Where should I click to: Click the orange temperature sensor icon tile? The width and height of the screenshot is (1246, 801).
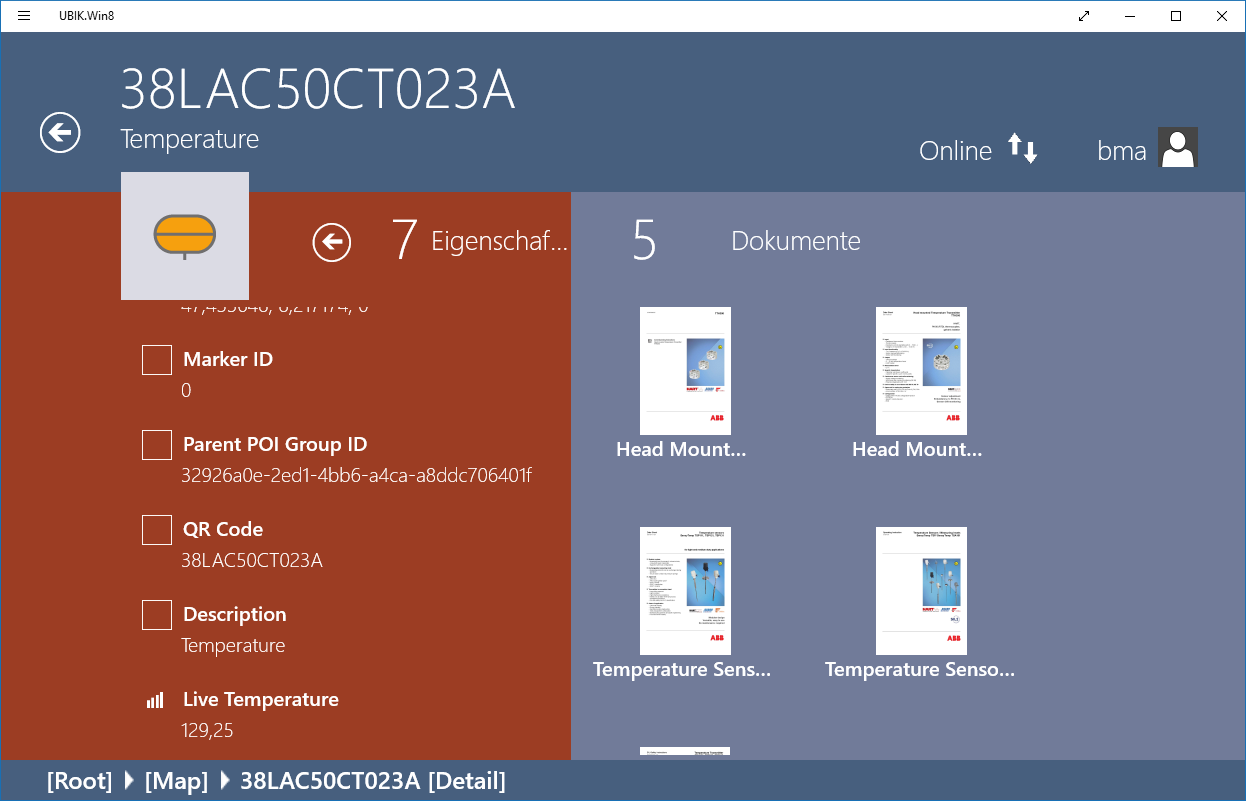(185, 236)
